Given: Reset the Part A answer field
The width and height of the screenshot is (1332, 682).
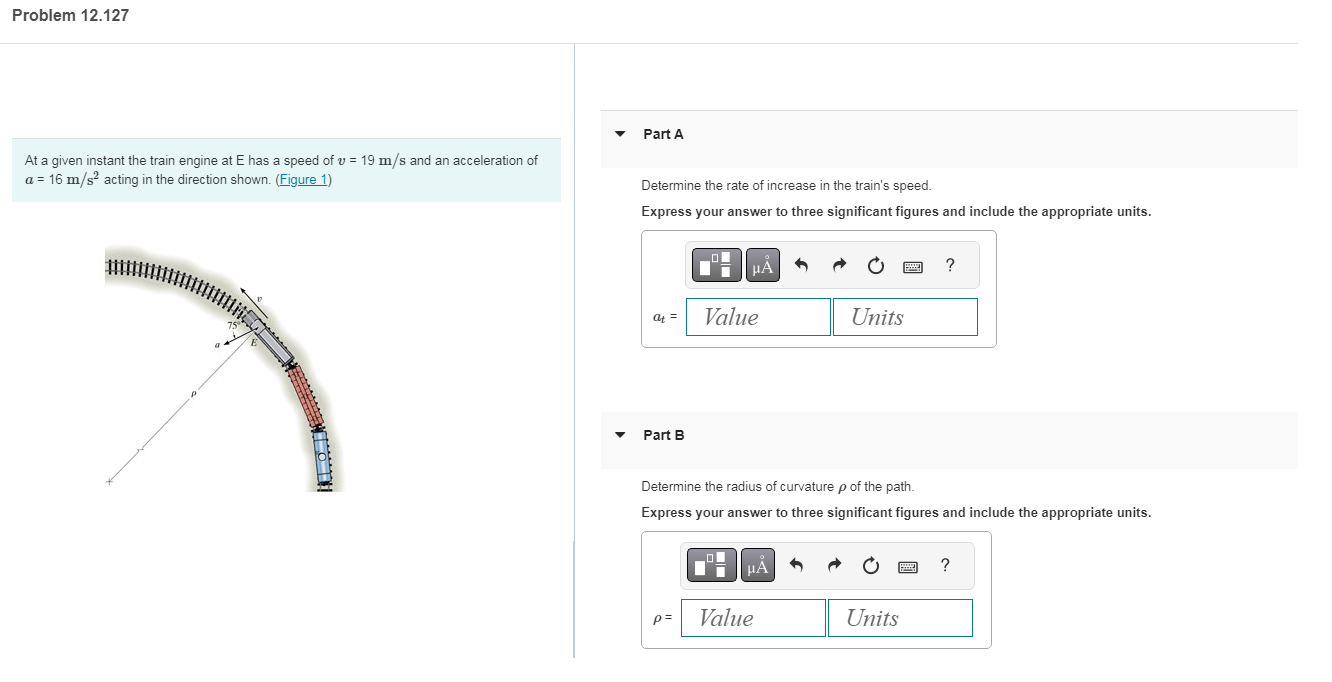Looking at the screenshot, I should click(x=875, y=265).
